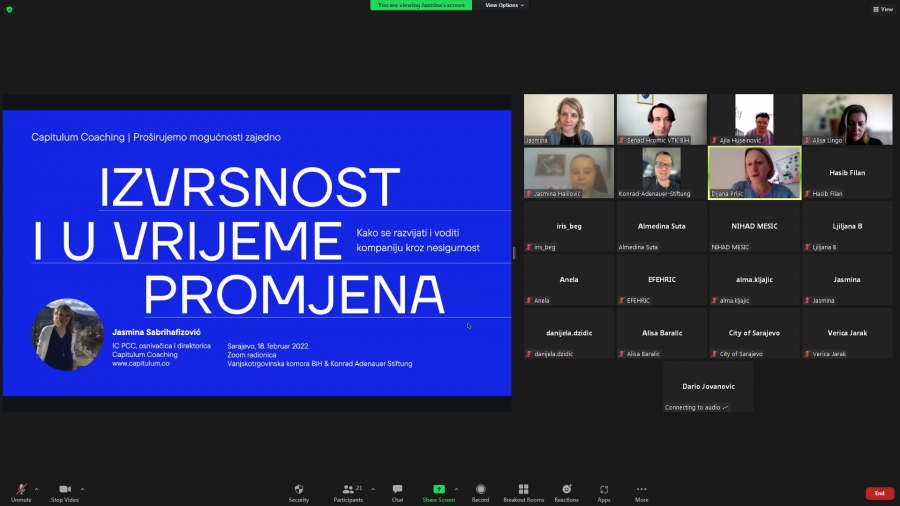Viewport: 900px width, 506px height.
Task: Click the View layout button at top right
Action: (x=883, y=9)
